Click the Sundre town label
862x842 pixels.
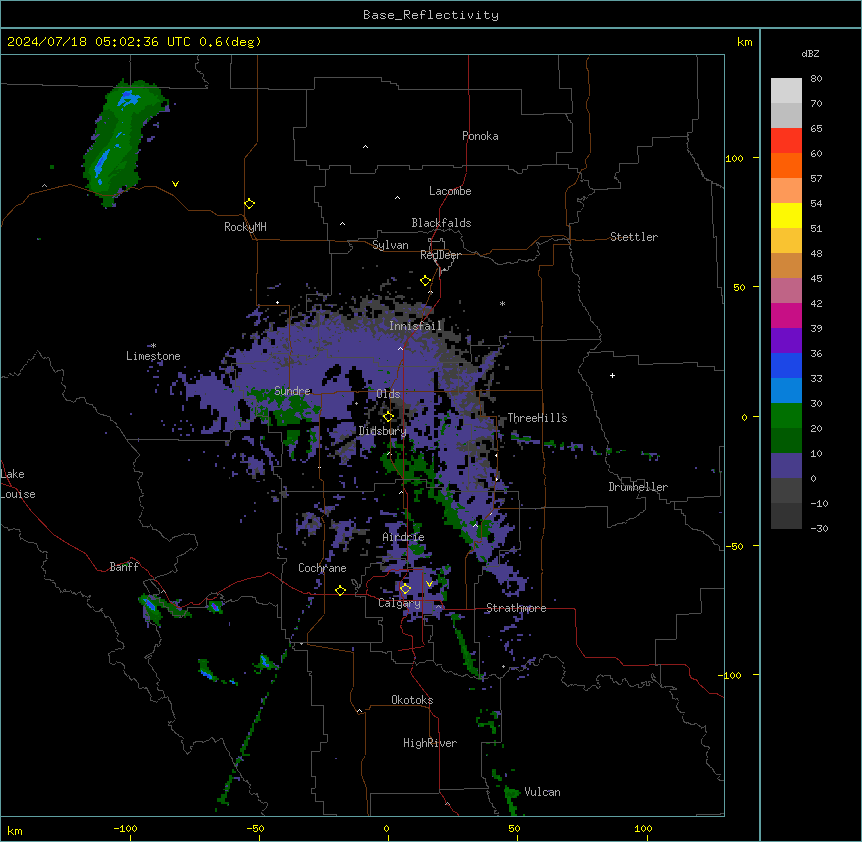pyautogui.click(x=292, y=391)
